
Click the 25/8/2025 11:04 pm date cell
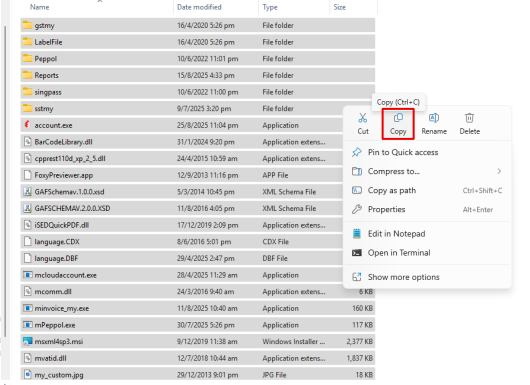tap(208, 125)
